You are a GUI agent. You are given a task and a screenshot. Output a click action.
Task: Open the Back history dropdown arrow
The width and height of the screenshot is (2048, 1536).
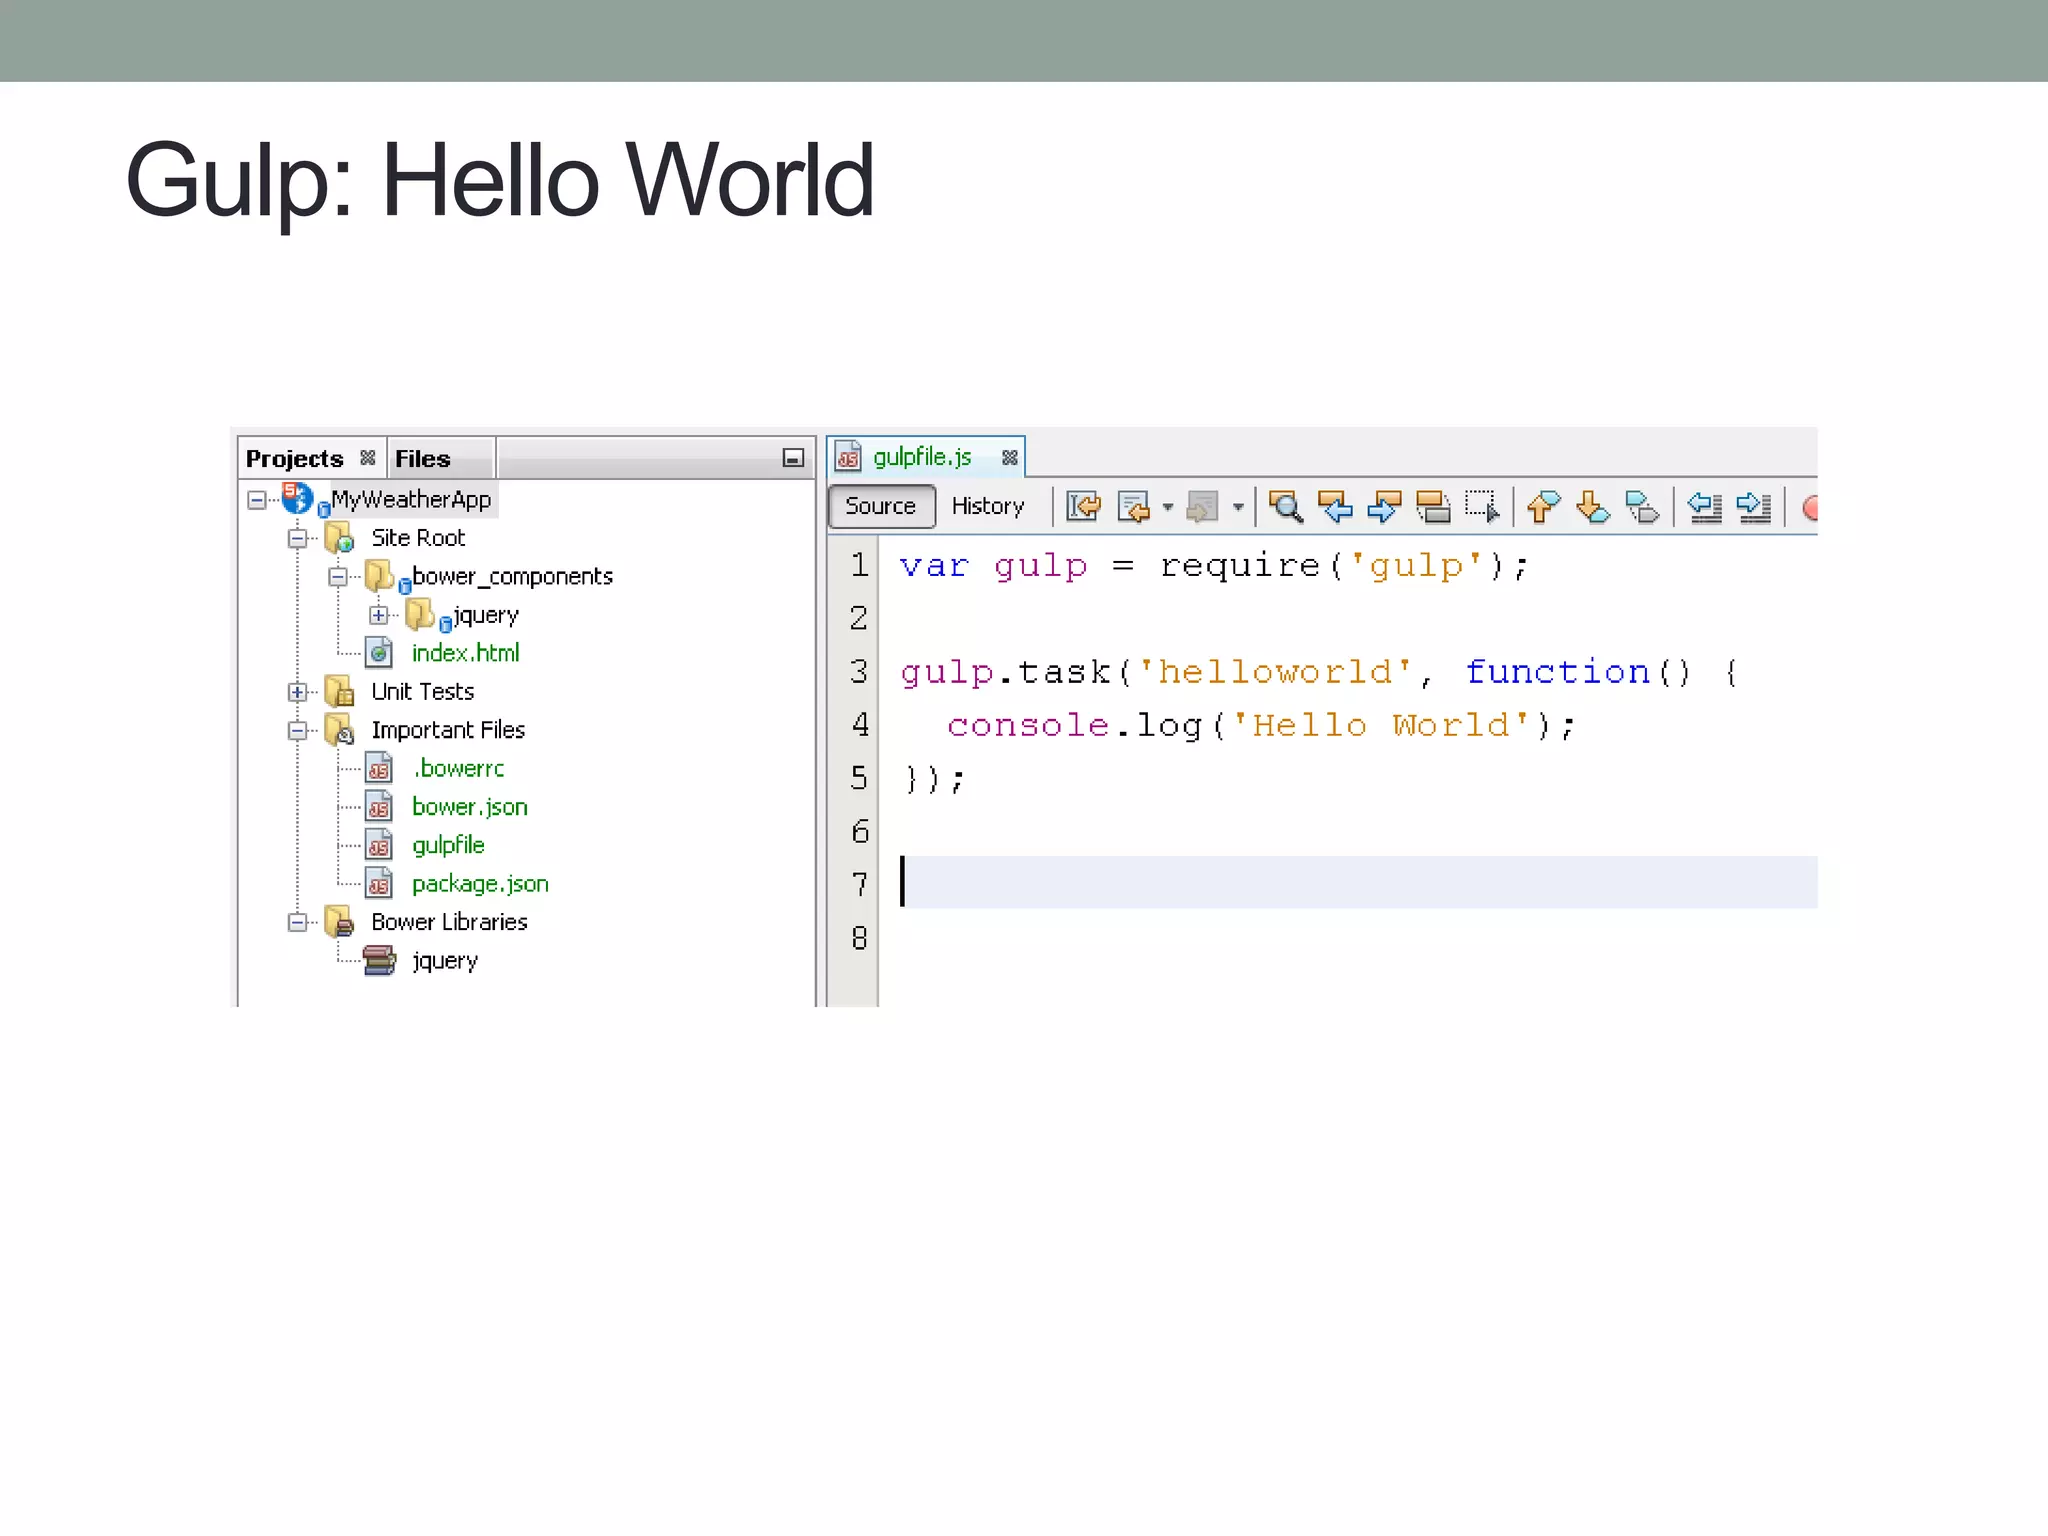point(1168,508)
